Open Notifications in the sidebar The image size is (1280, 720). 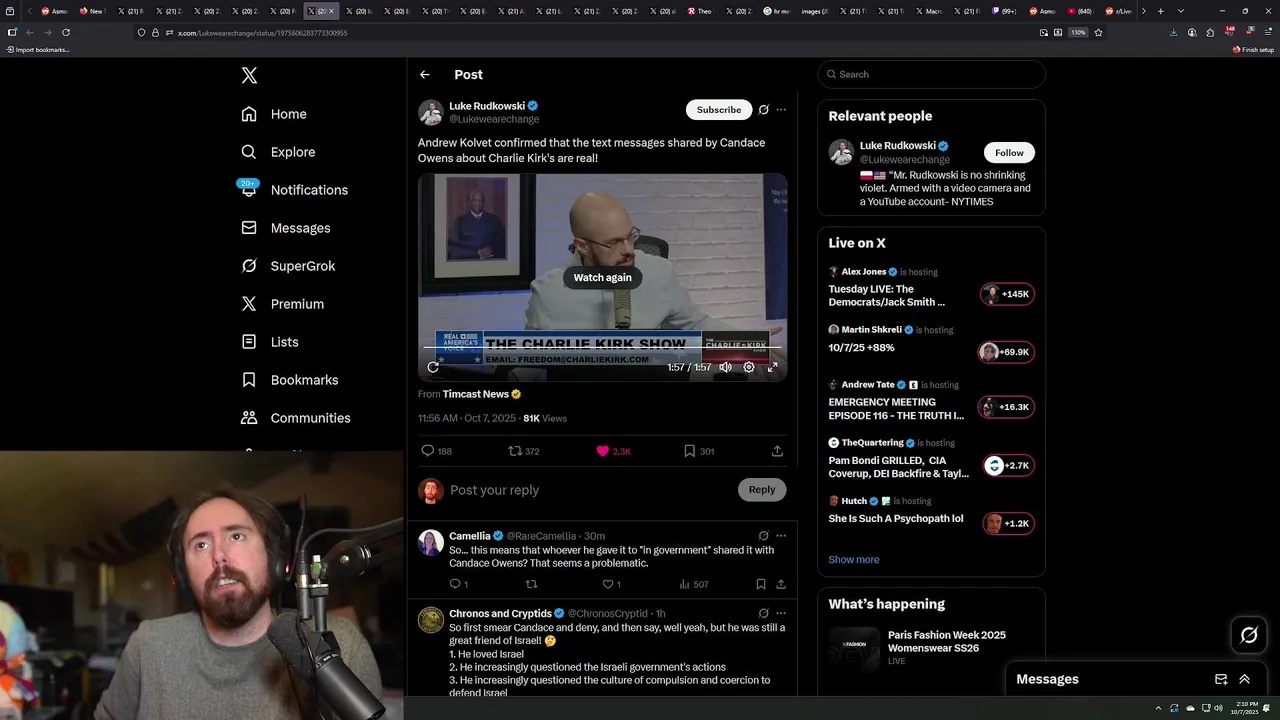294,190
